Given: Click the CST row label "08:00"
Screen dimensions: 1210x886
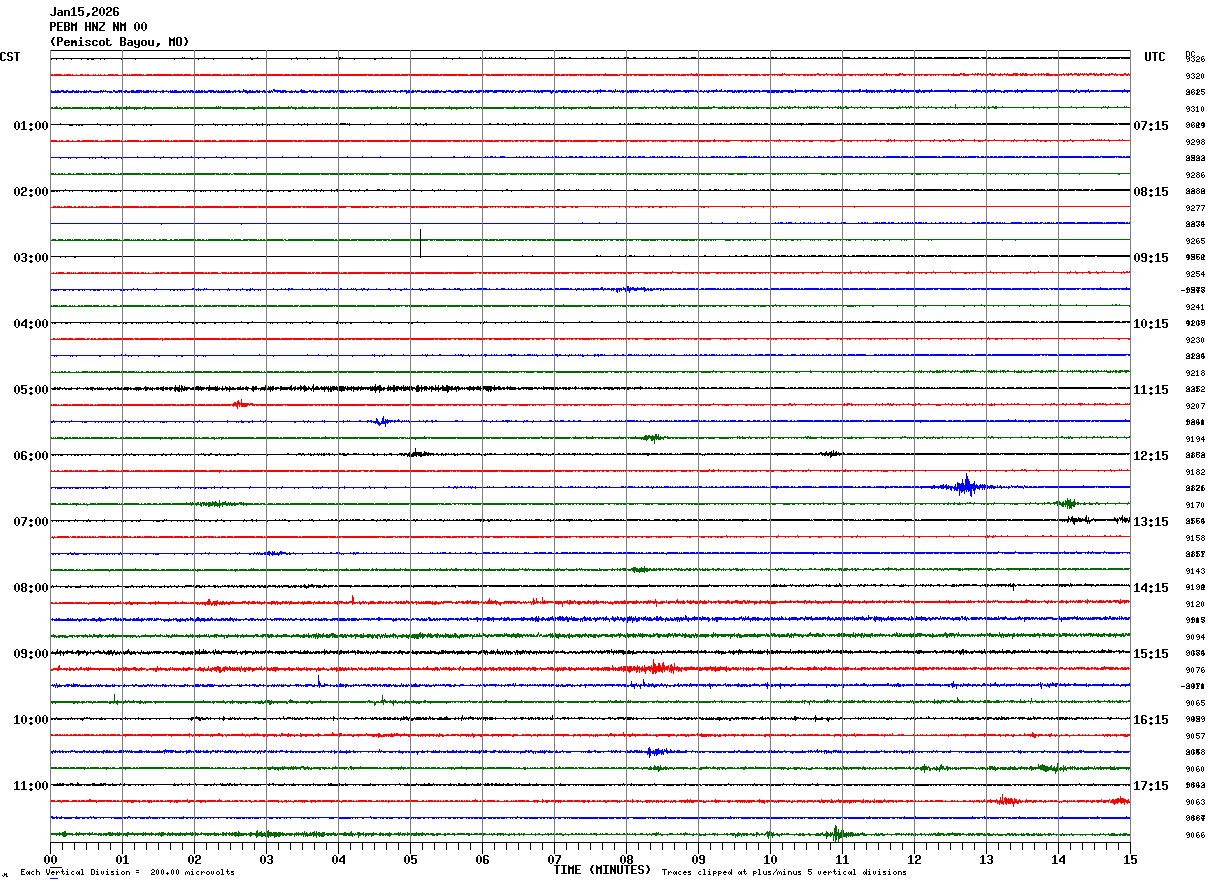Looking at the screenshot, I should tap(31, 588).
